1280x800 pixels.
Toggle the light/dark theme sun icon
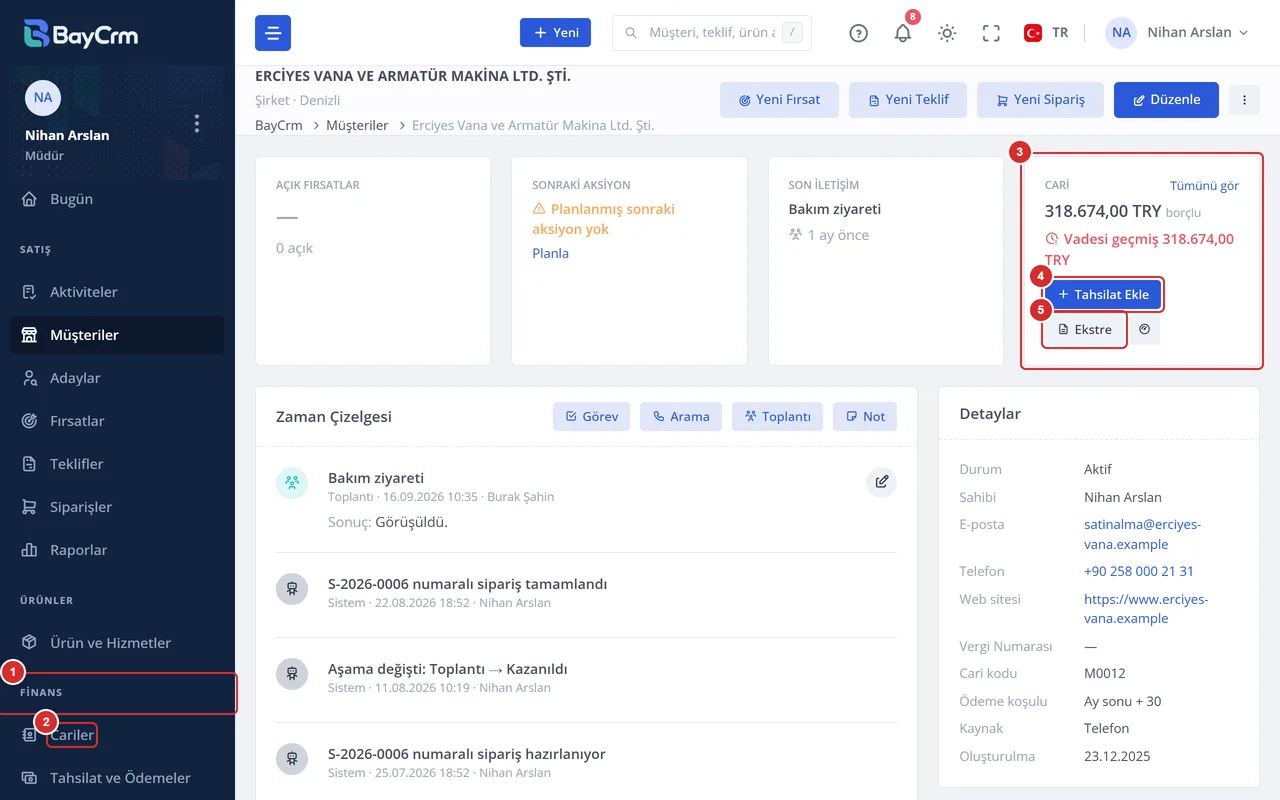pyautogui.click(x=947, y=33)
